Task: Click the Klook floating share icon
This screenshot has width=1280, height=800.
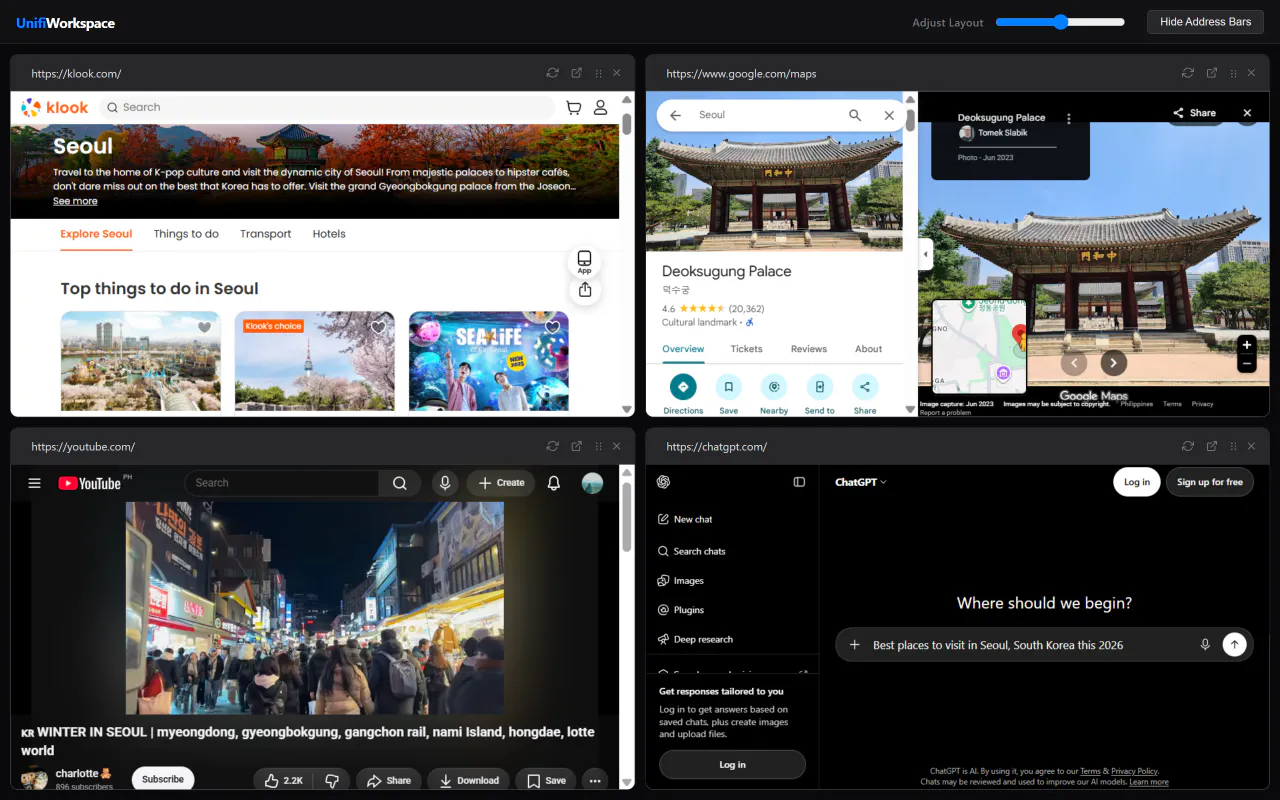Action: (585, 290)
